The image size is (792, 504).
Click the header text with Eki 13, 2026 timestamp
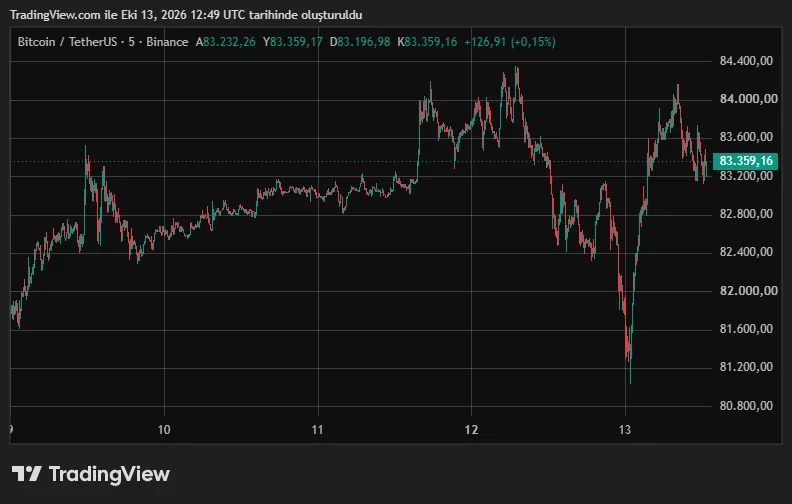pos(186,15)
